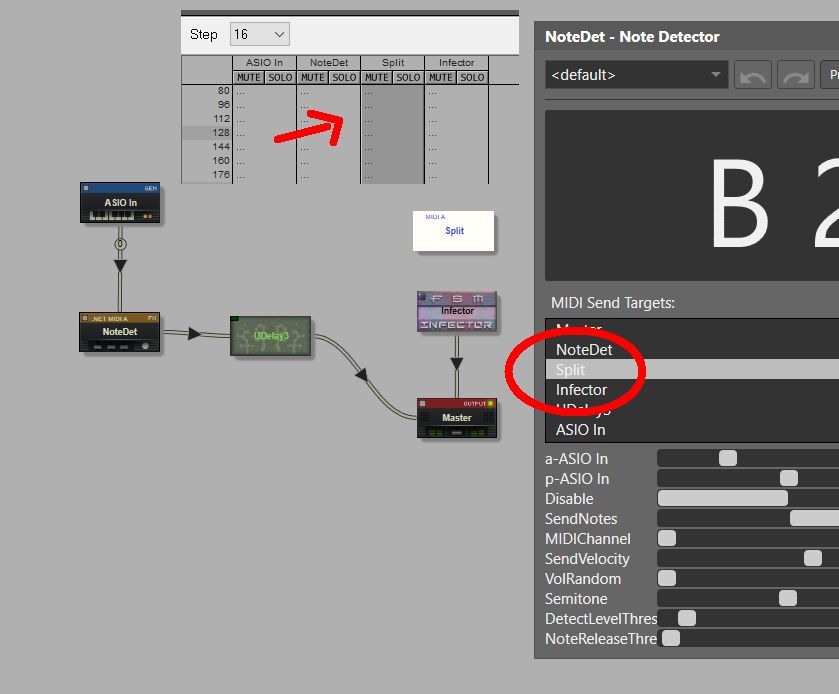This screenshot has width=839, height=694.
Task: Choose Split in MIDI Send Targets
Action: click(x=571, y=370)
